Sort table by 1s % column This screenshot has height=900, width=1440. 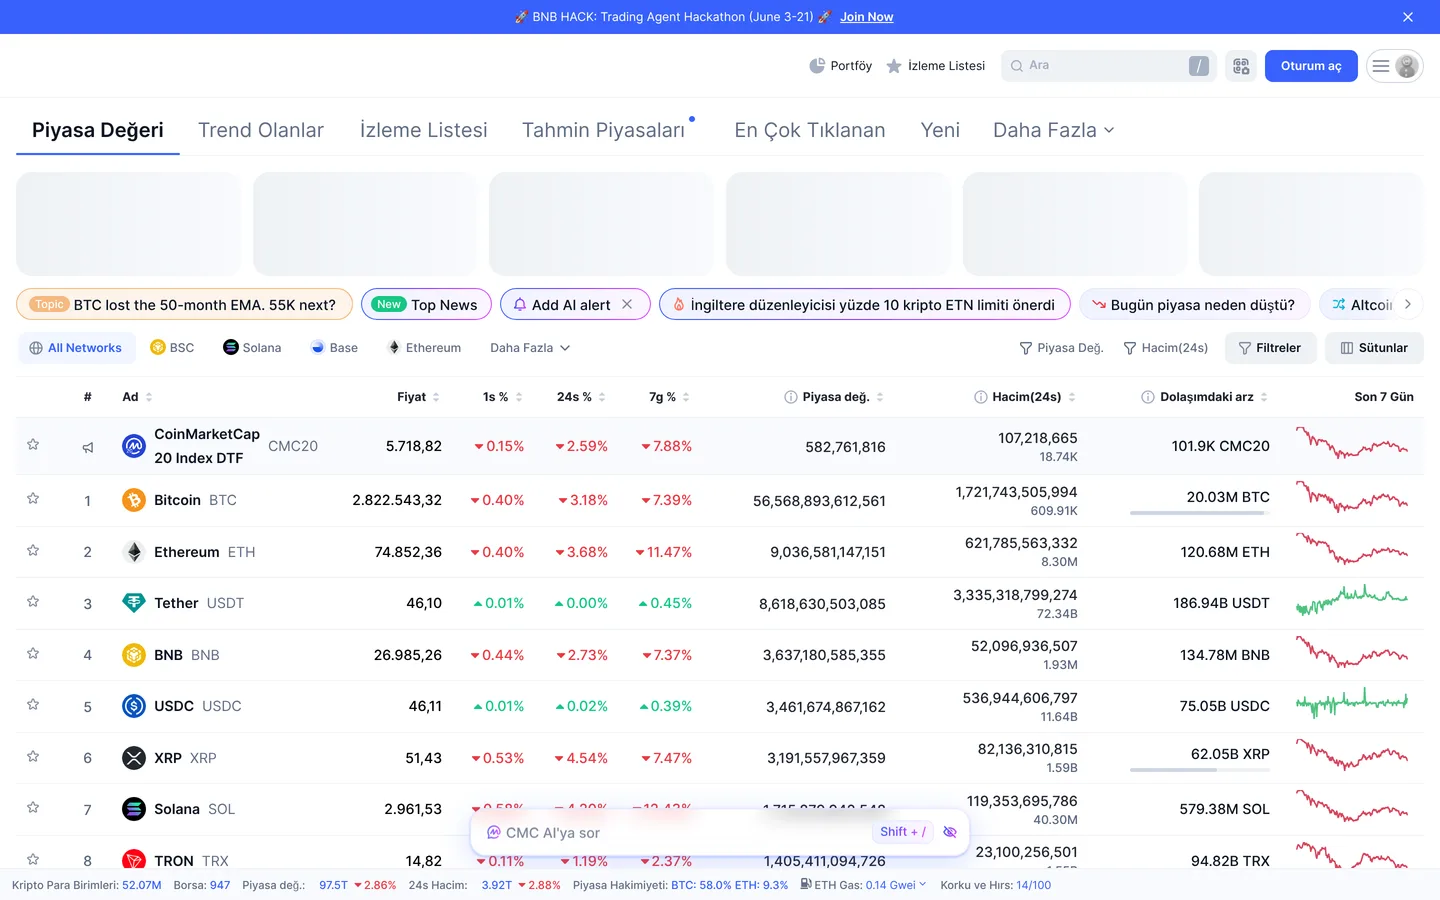503,397
